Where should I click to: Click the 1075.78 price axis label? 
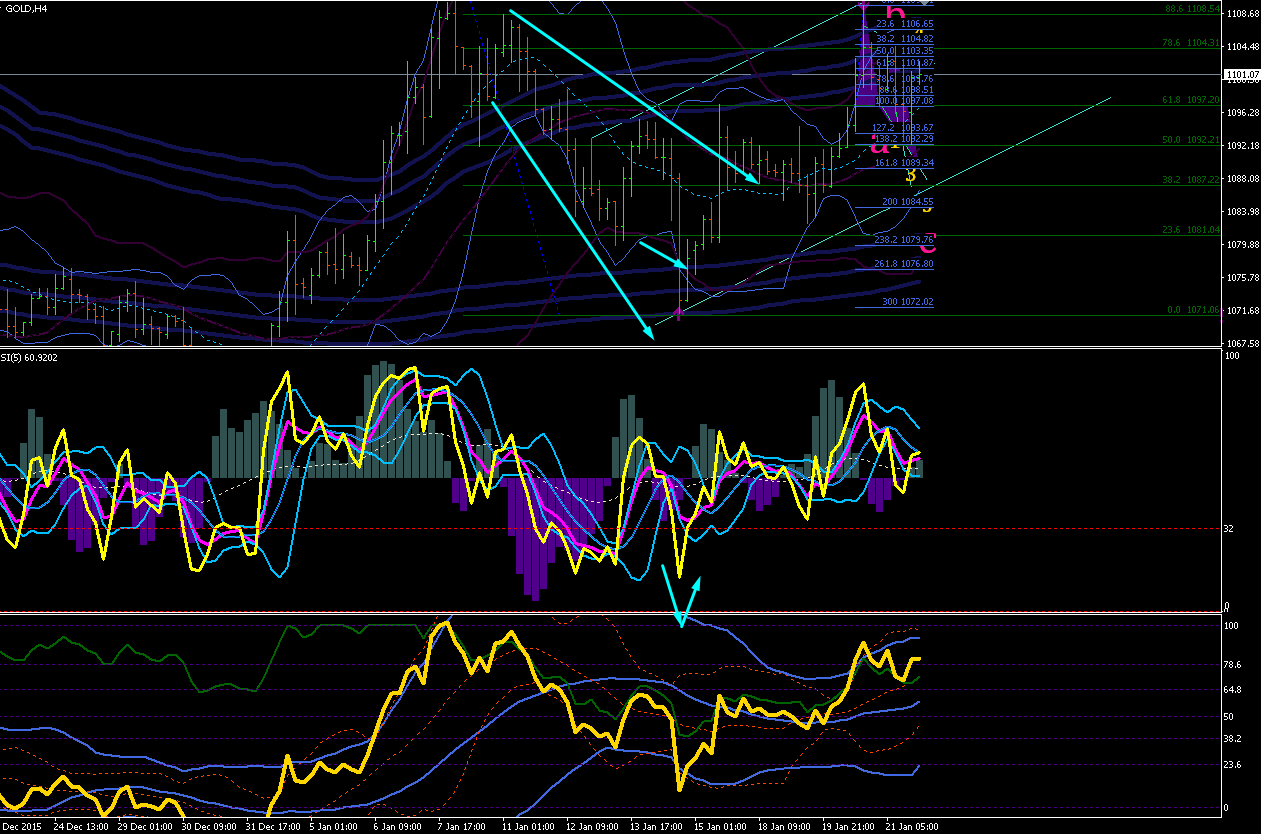(1242, 278)
